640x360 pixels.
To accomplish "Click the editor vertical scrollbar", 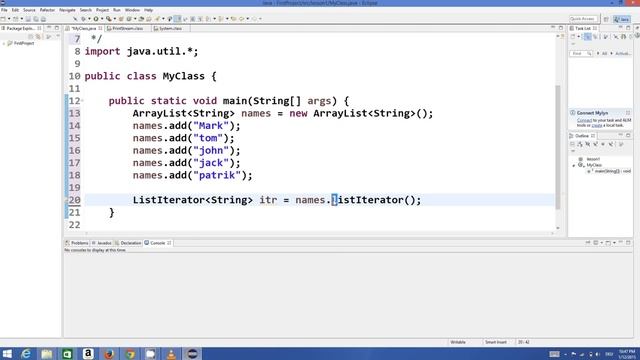I will click(x=558, y=147).
